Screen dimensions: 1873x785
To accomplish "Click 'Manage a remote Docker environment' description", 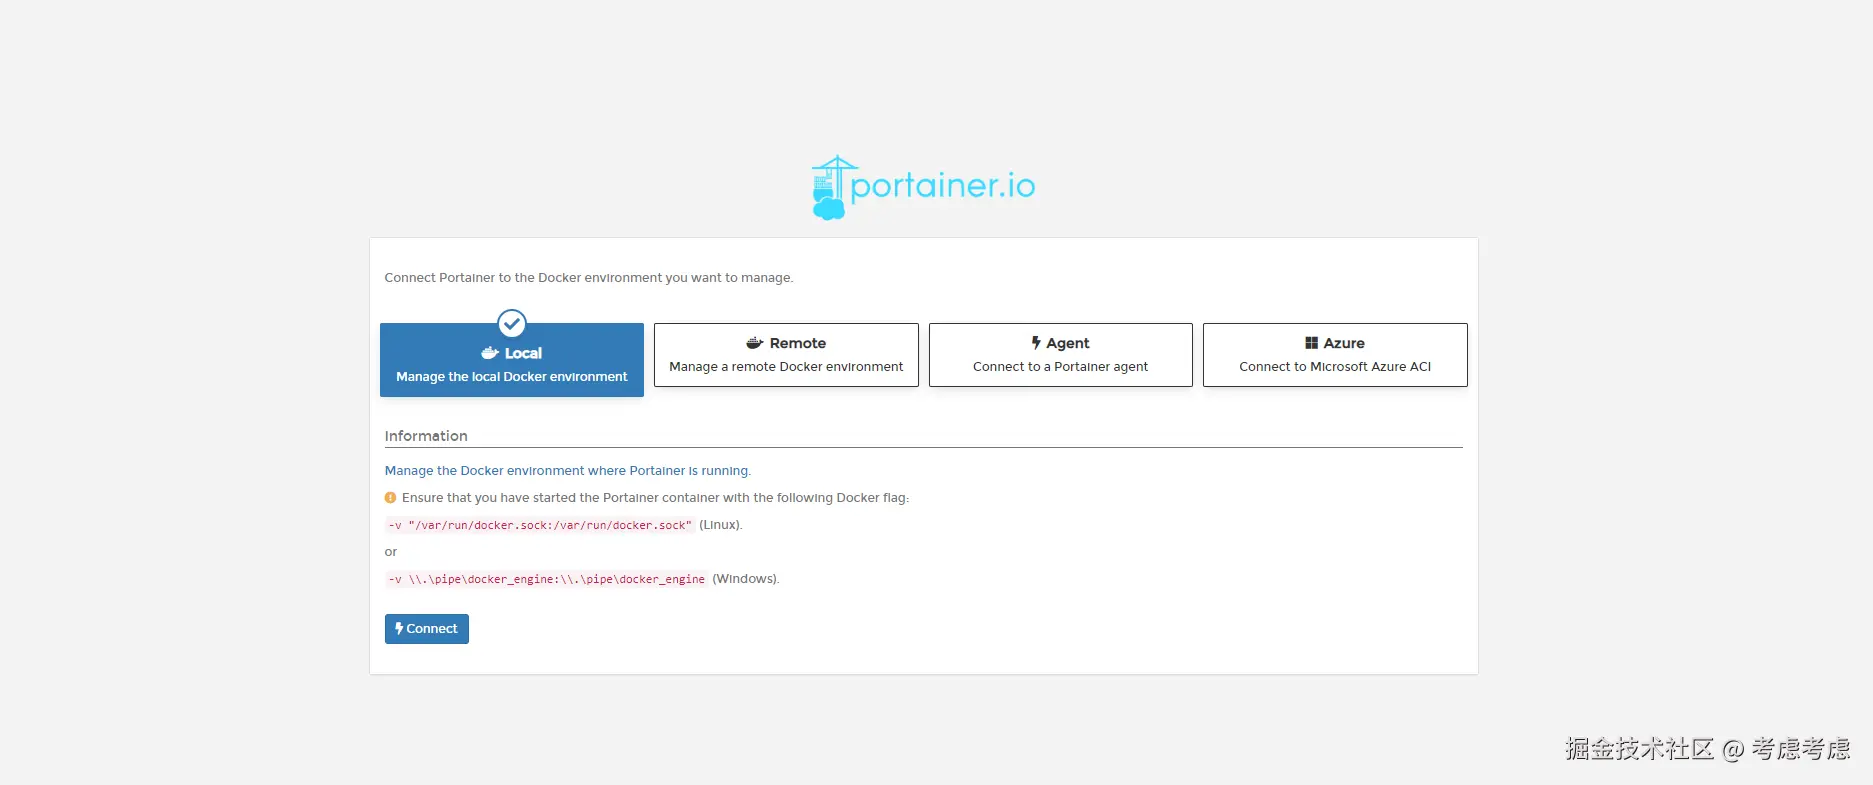I will pos(786,367).
